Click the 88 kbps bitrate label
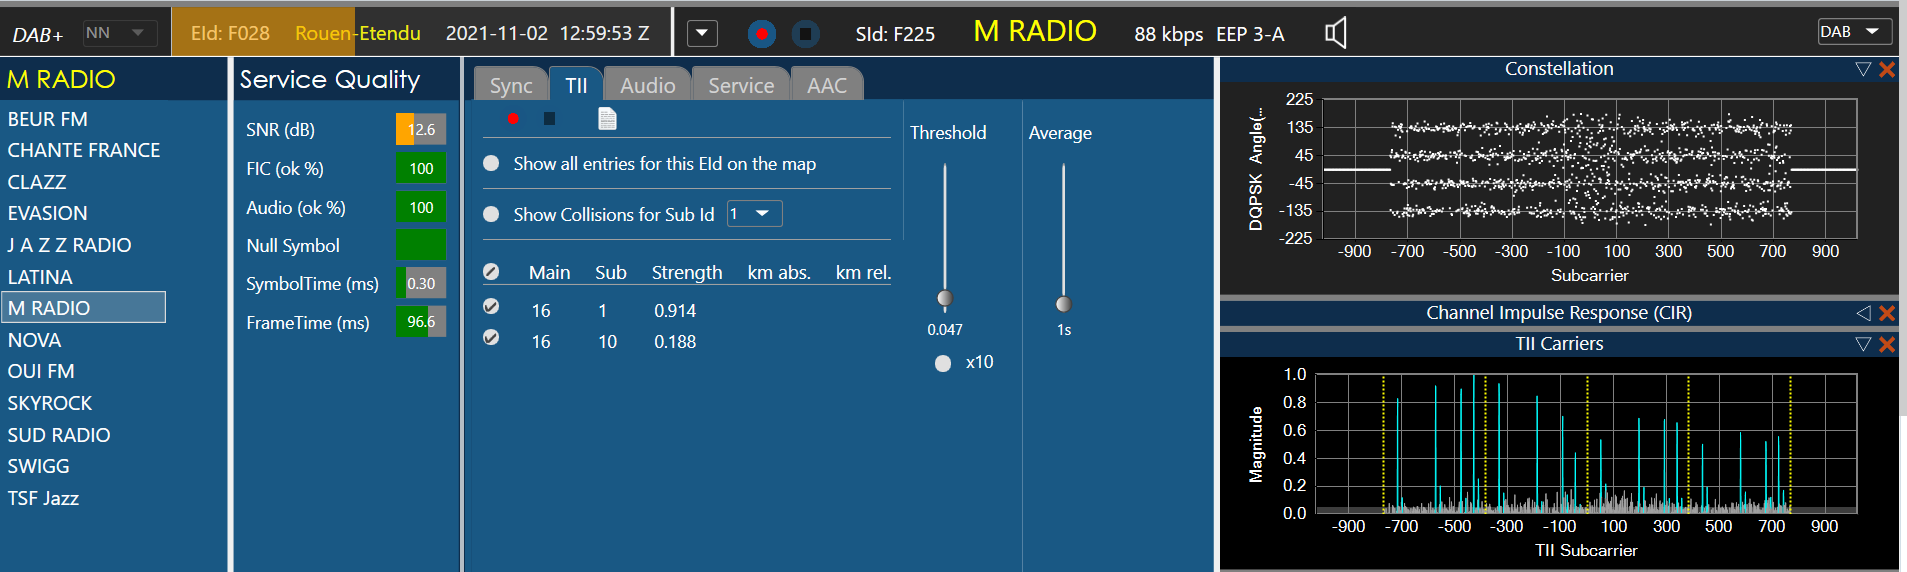 (x=1168, y=34)
